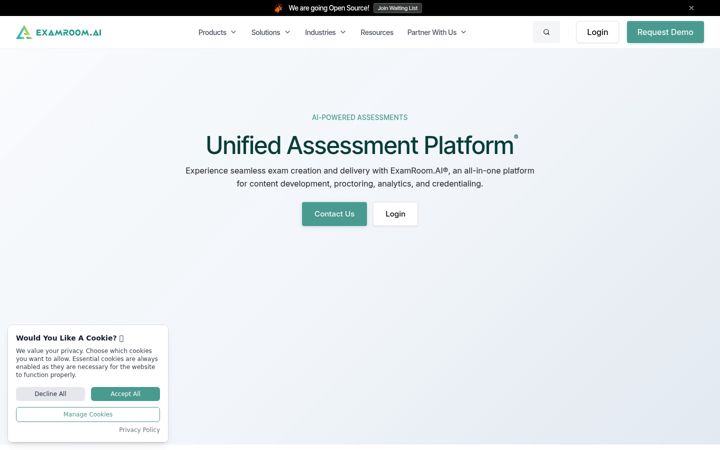Open the site search magnifier icon
This screenshot has width=720, height=450.
[546, 32]
